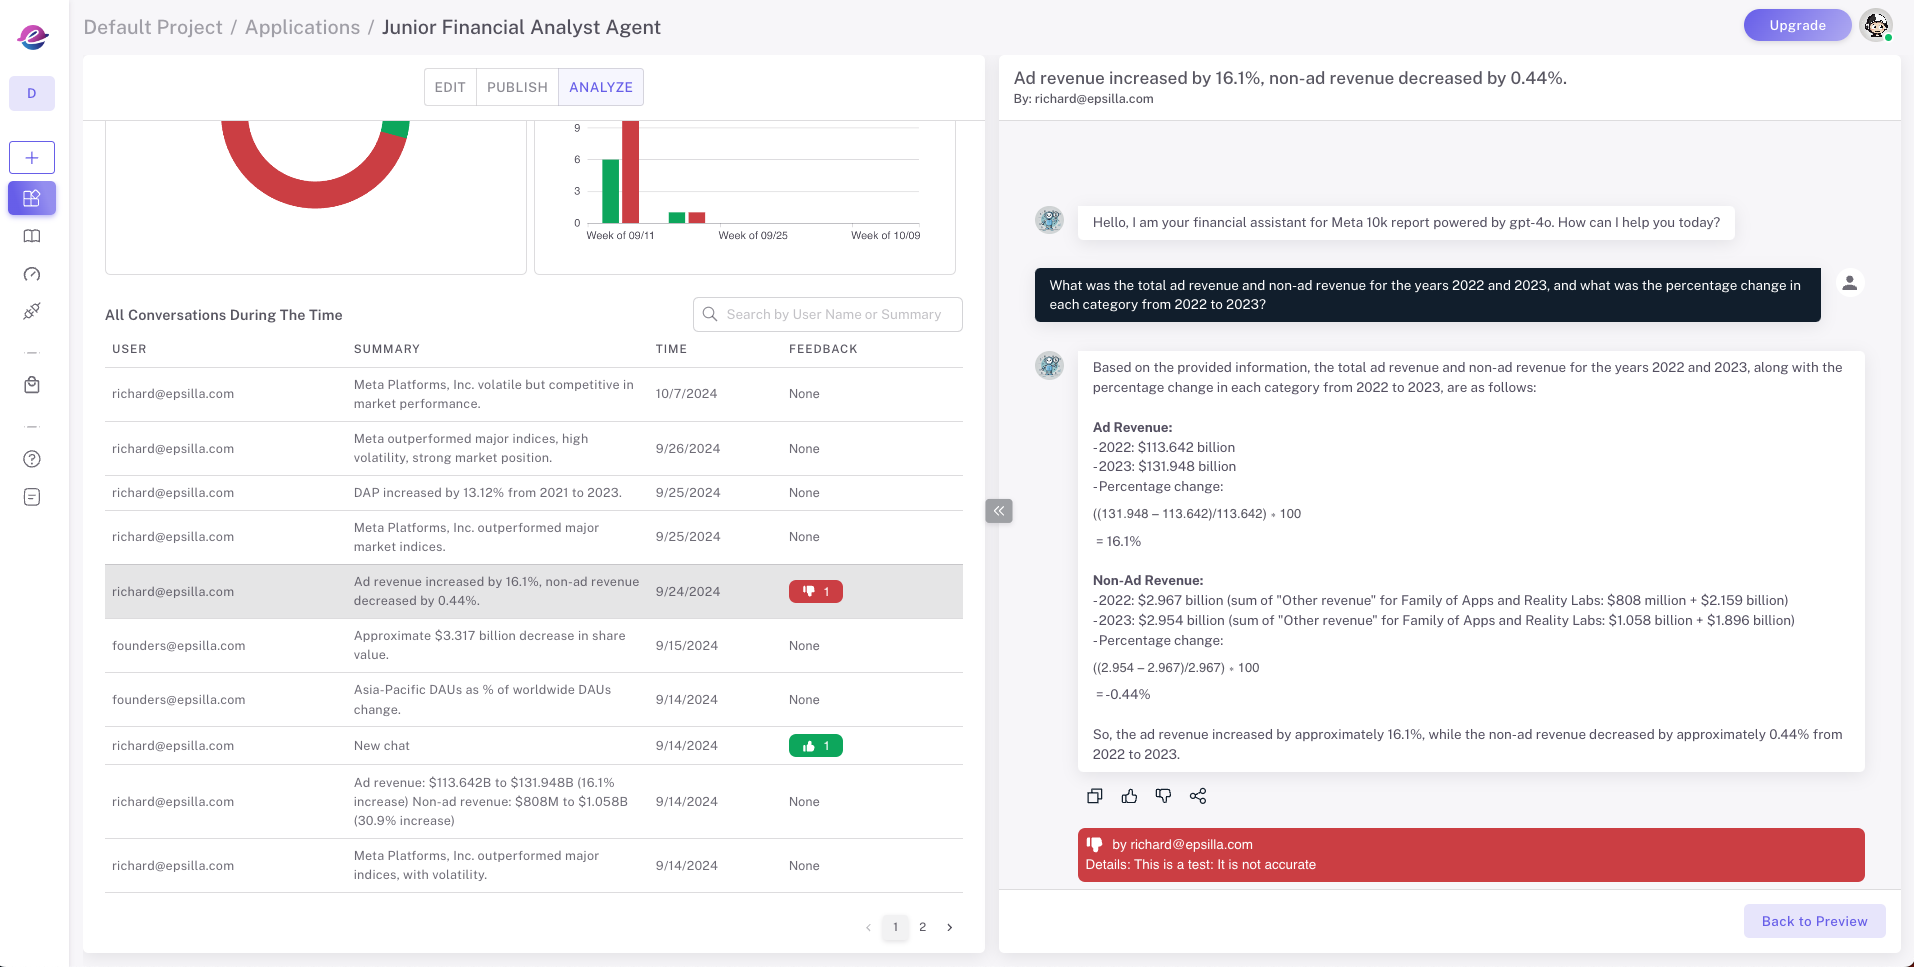
Task: Open the knowledge base book icon
Action: pyautogui.click(x=32, y=236)
